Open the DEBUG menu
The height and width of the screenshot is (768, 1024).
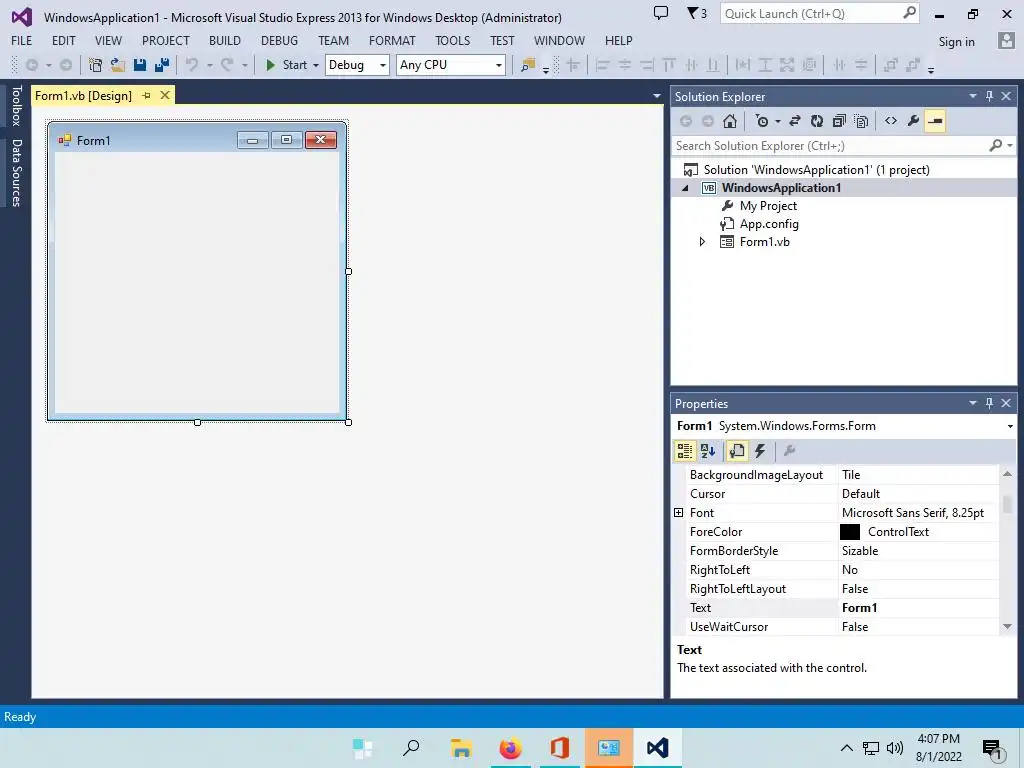click(279, 40)
